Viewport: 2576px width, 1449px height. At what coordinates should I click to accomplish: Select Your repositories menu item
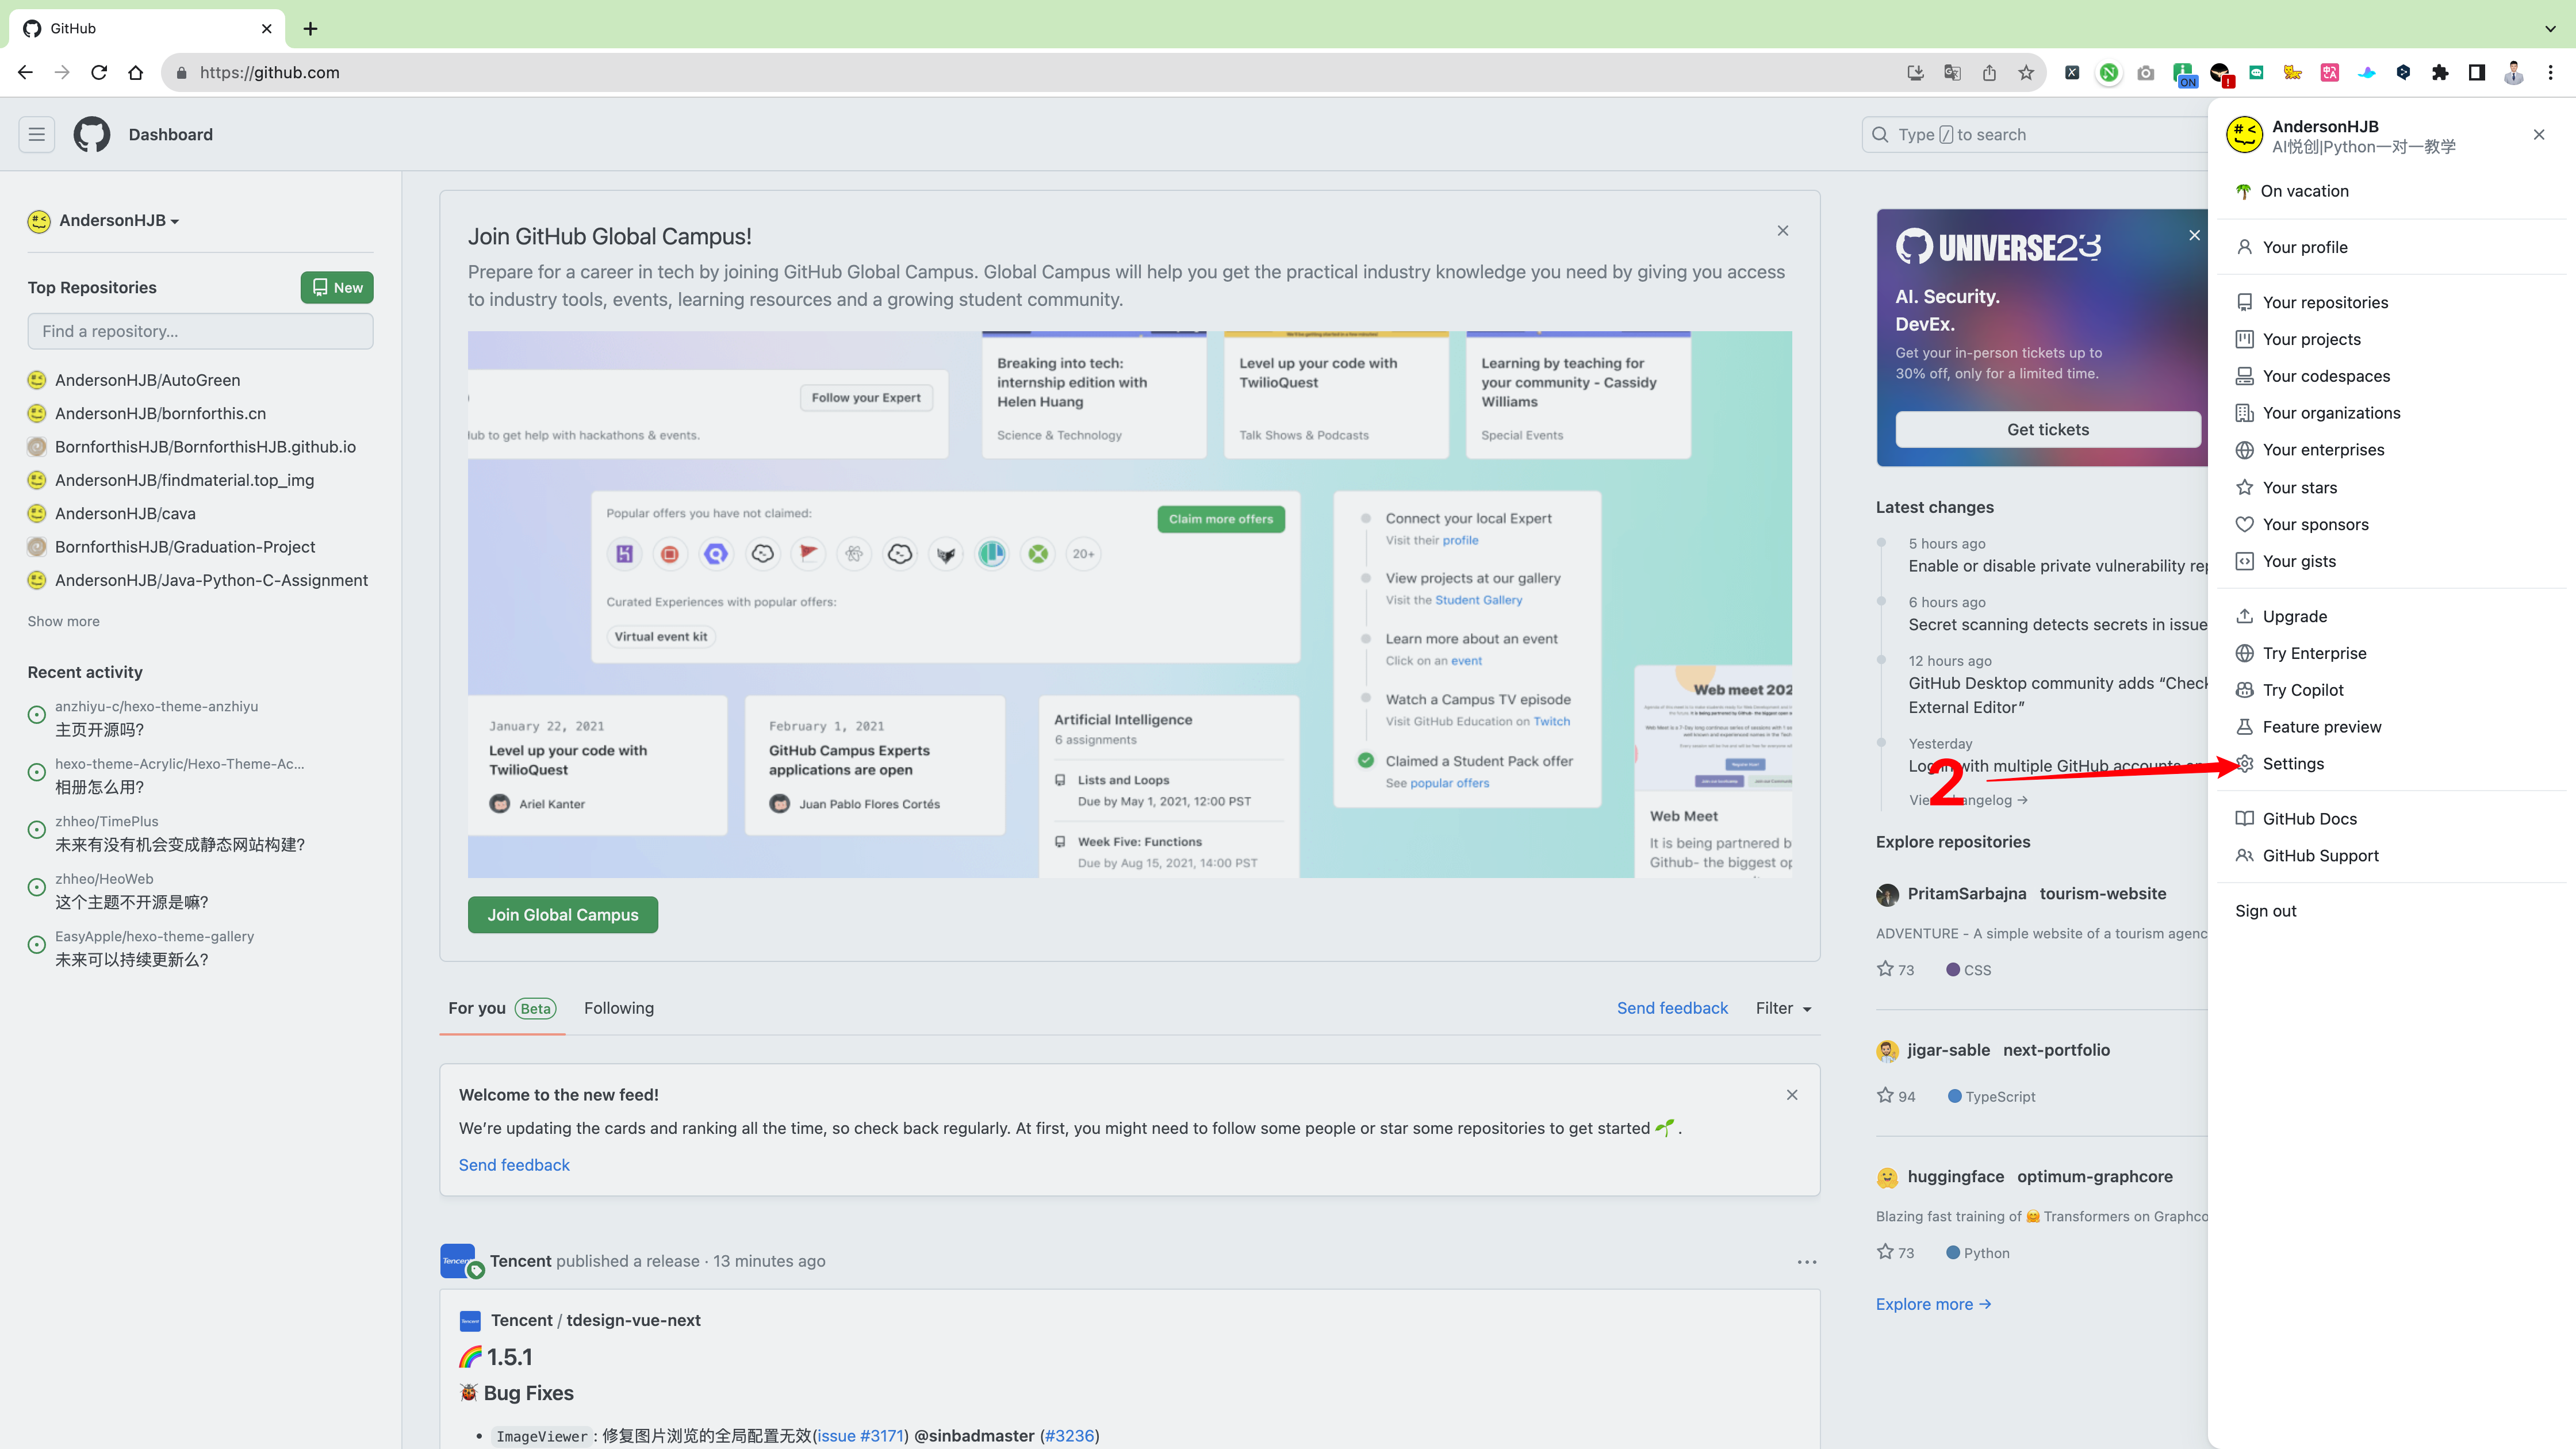[x=2391, y=302]
